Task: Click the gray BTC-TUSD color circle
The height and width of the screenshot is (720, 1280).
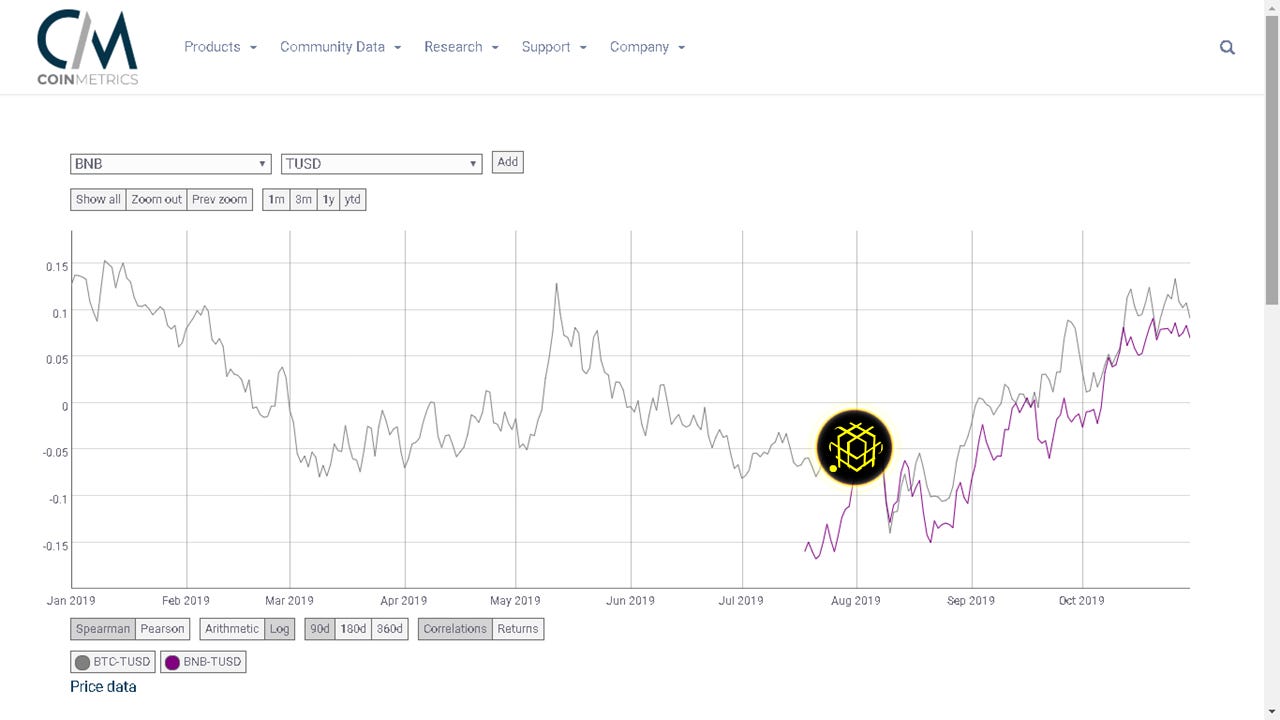Action: (x=83, y=662)
